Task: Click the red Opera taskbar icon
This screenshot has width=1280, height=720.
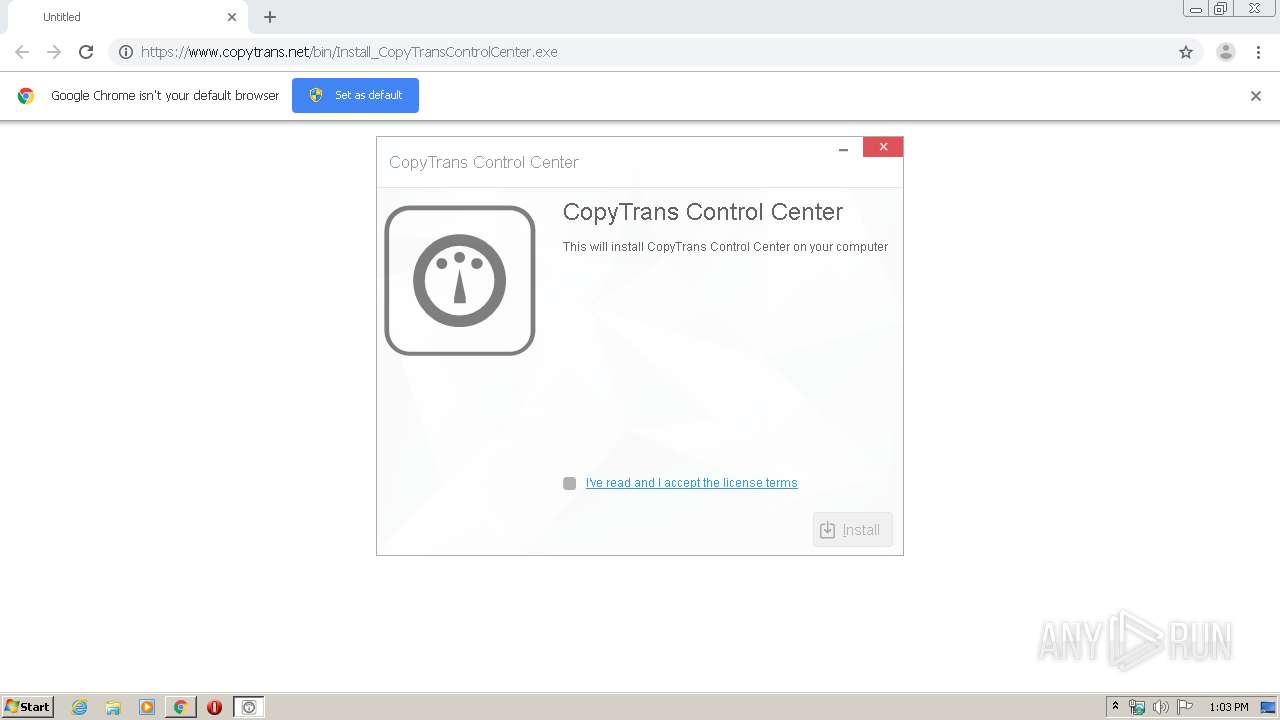Action: 214,707
